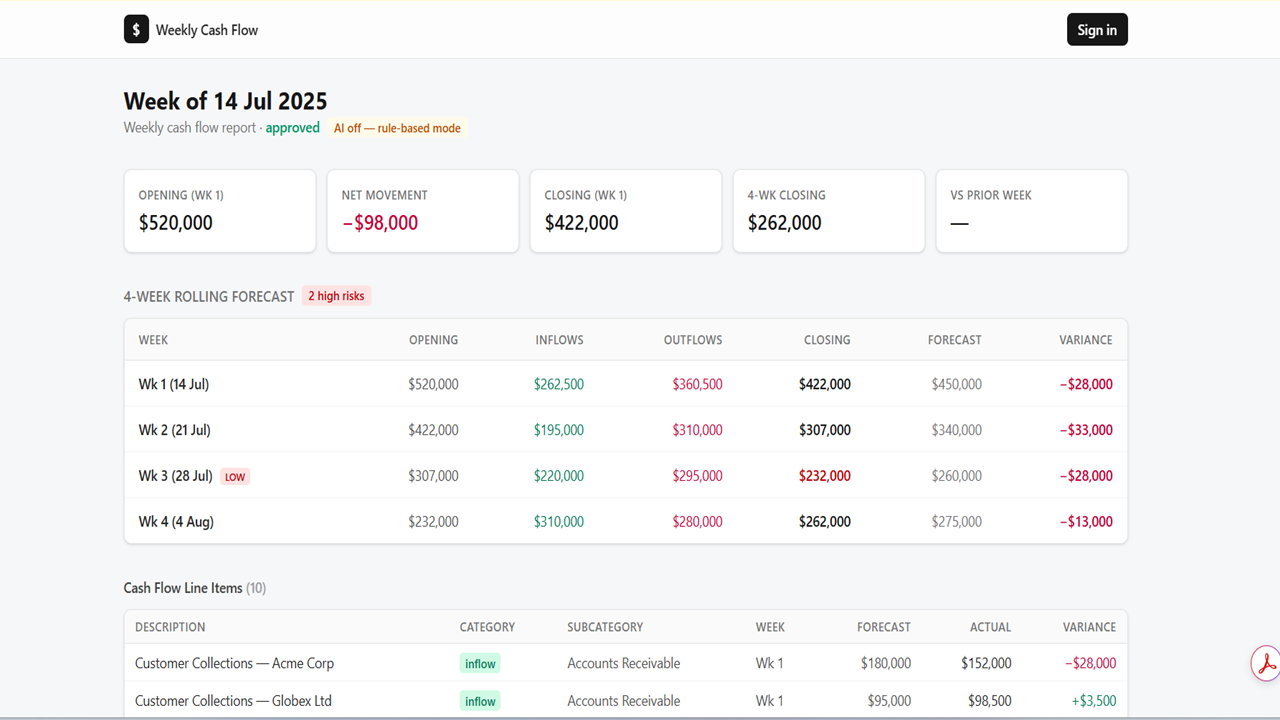Click the 2 high risks badge
The image size is (1280, 720).
click(x=336, y=296)
